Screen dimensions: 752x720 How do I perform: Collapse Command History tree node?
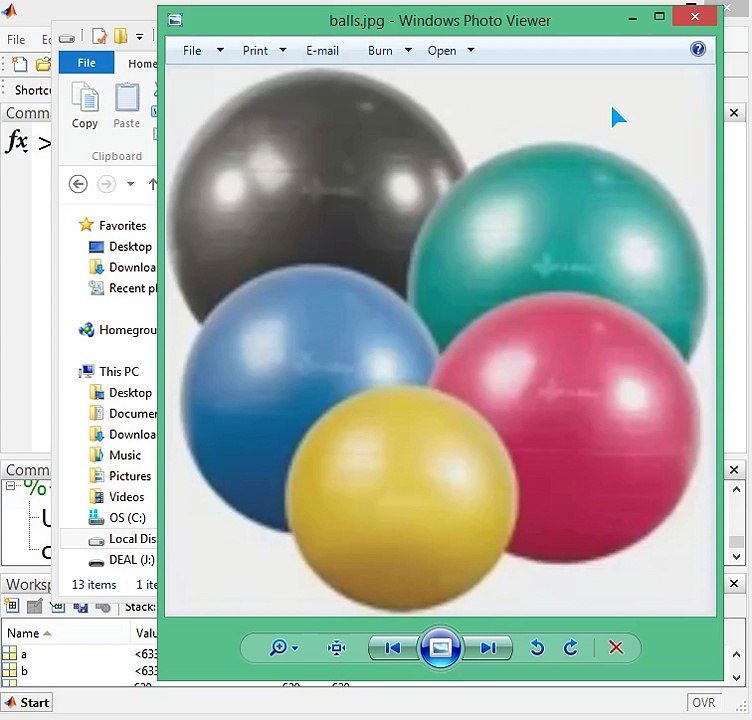[10, 486]
